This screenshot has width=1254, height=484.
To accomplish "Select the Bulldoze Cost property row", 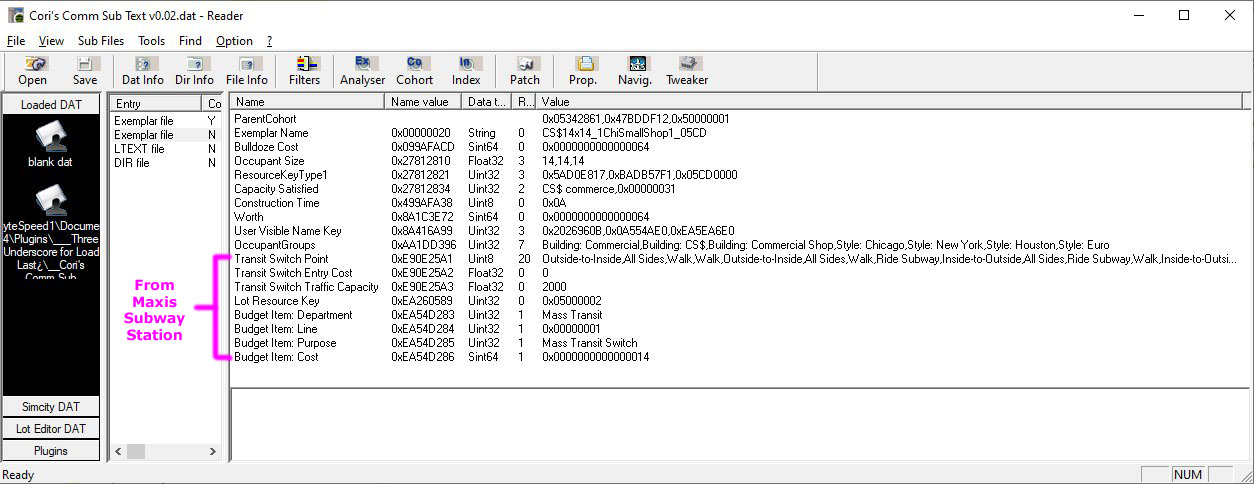I will [740, 146].
